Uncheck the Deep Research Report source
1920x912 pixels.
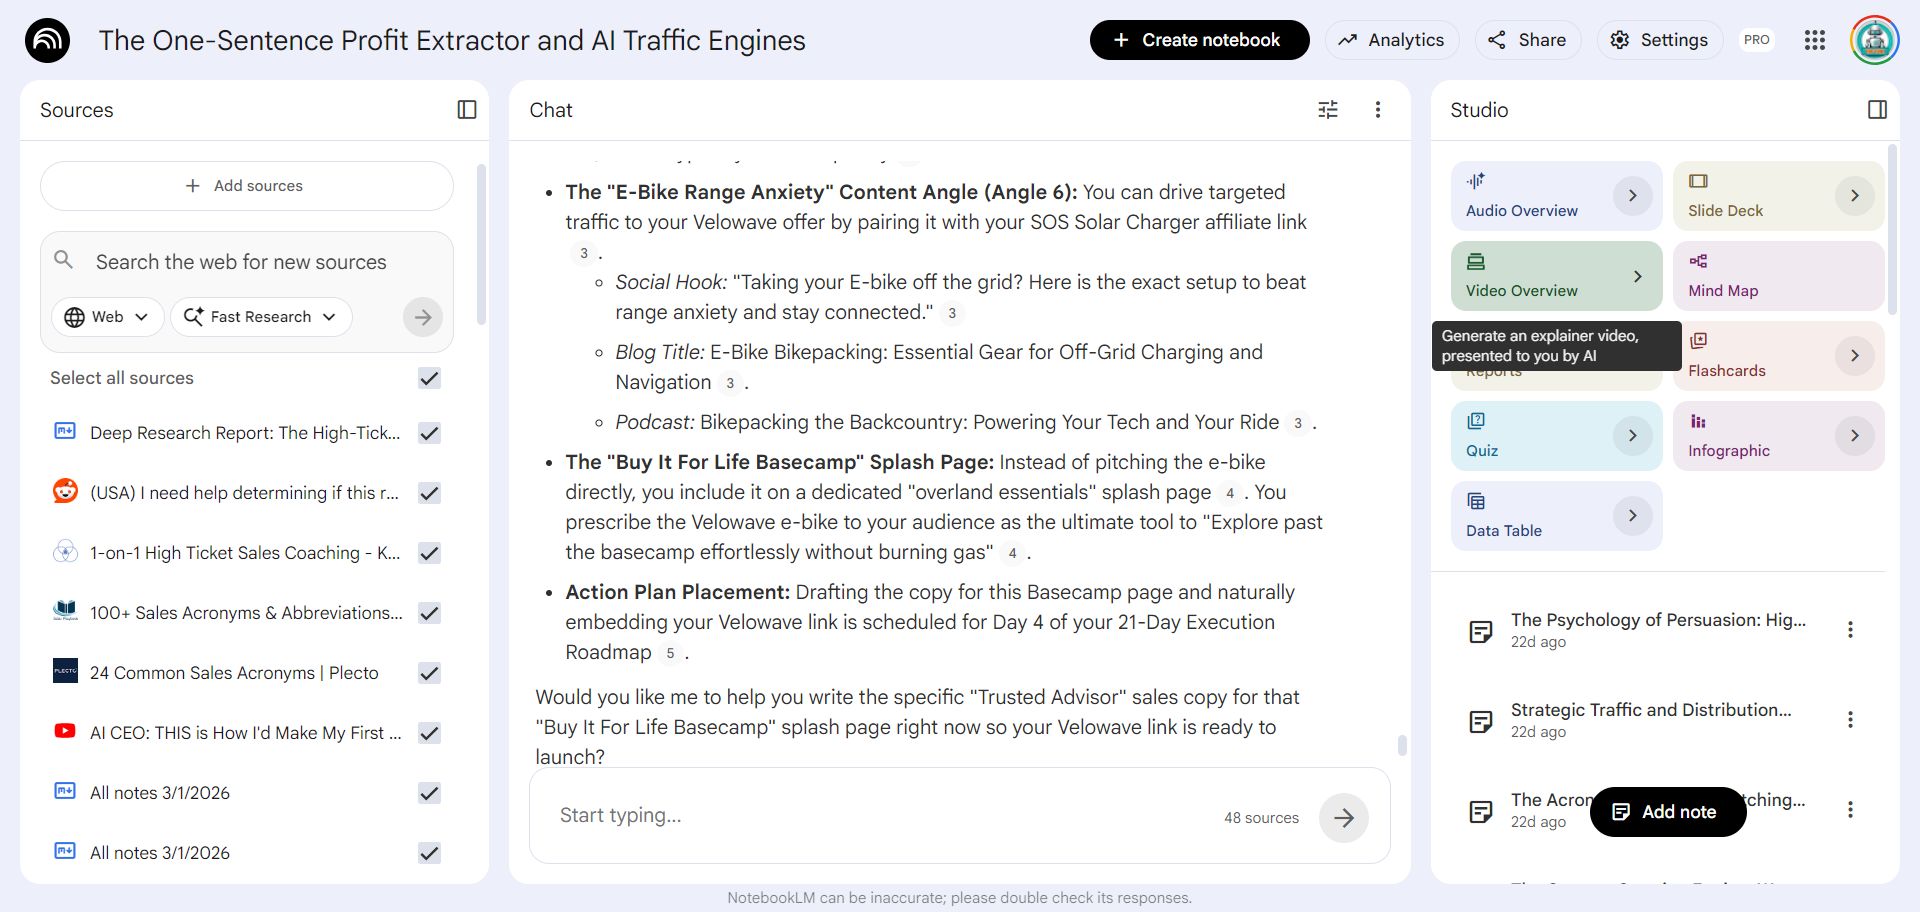point(430,433)
